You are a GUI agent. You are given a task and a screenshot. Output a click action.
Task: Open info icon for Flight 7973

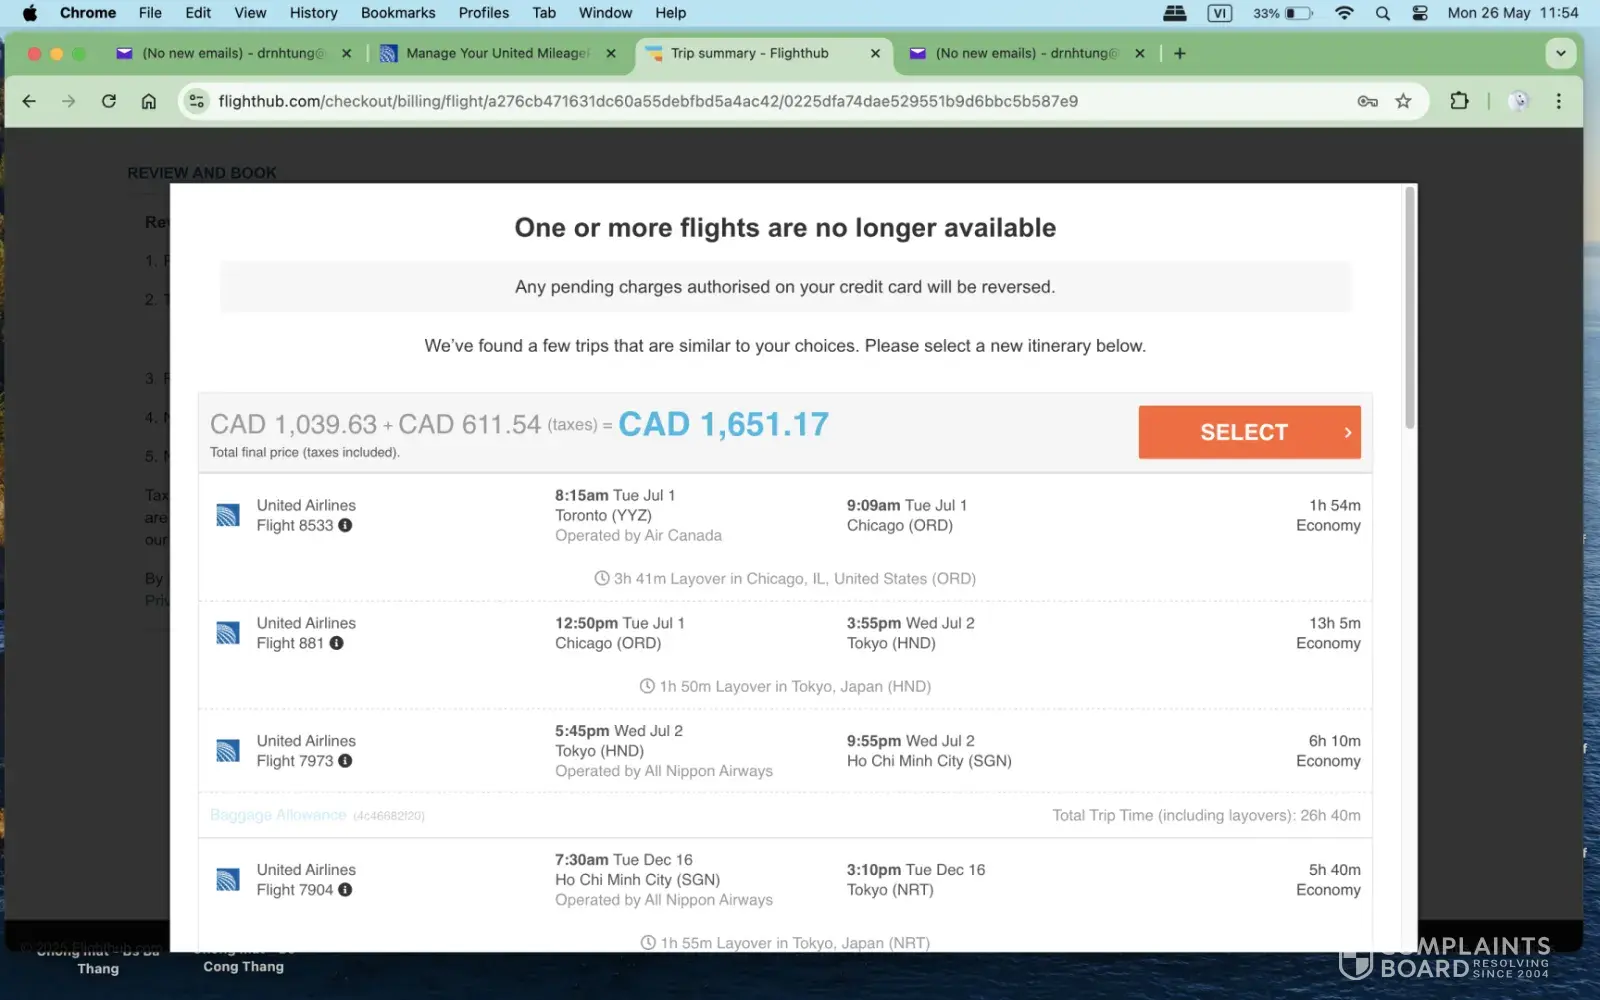coord(345,761)
